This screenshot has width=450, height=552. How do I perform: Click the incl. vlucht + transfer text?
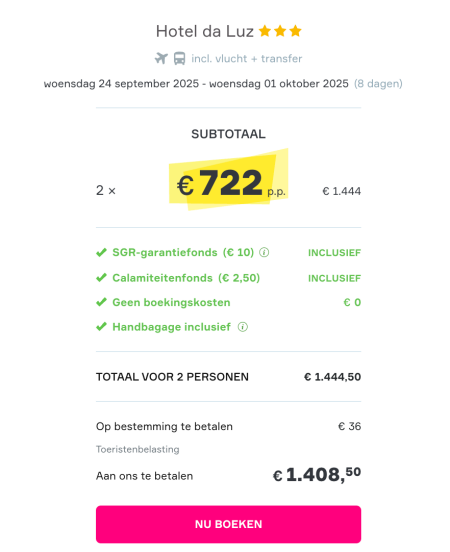pyautogui.click(x=246, y=58)
